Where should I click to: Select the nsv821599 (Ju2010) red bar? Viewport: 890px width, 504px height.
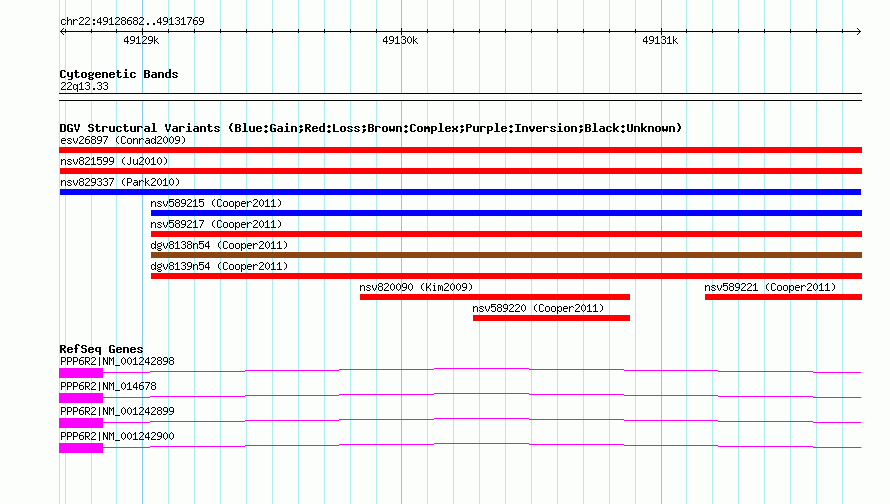coord(460,171)
